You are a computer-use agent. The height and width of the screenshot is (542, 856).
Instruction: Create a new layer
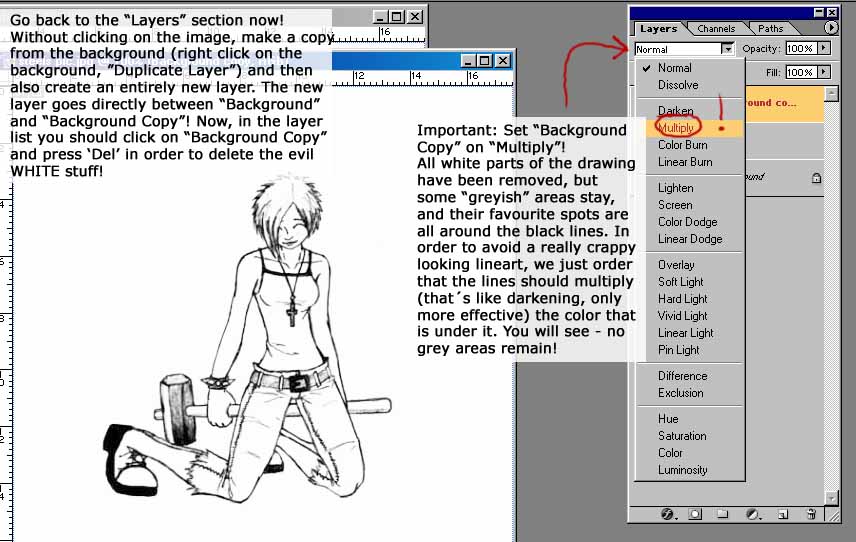[x=783, y=514]
